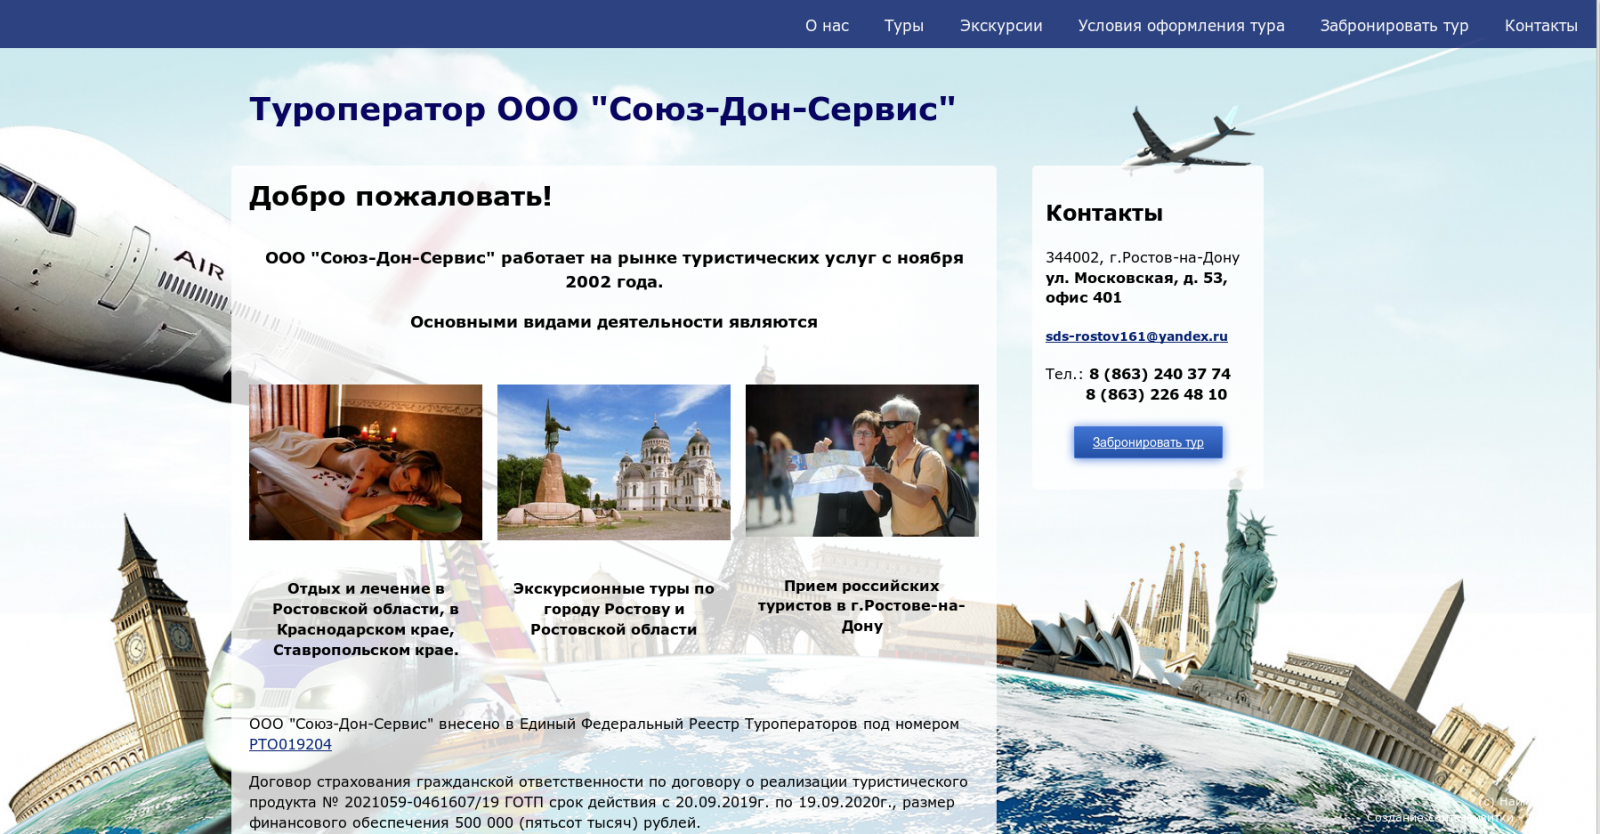
Task: Select 'Забронировать тур' in top navigation
Action: point(1394,26)
